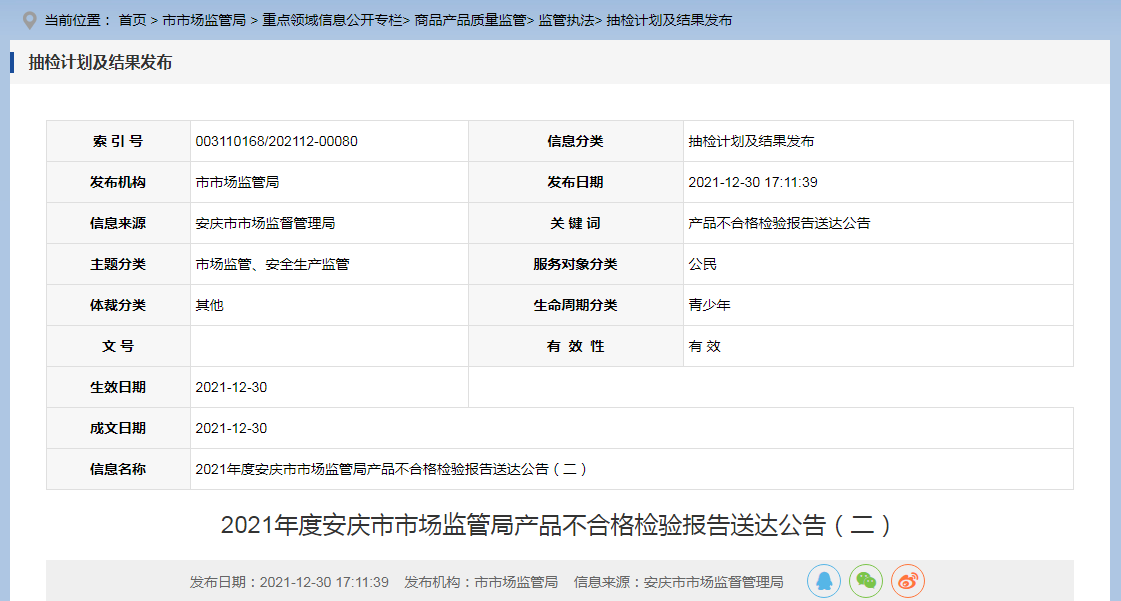Screen dimensions: 1121x601
Task: Select 市场监管、安全生产监管 value
Action: tap(272, 264)
